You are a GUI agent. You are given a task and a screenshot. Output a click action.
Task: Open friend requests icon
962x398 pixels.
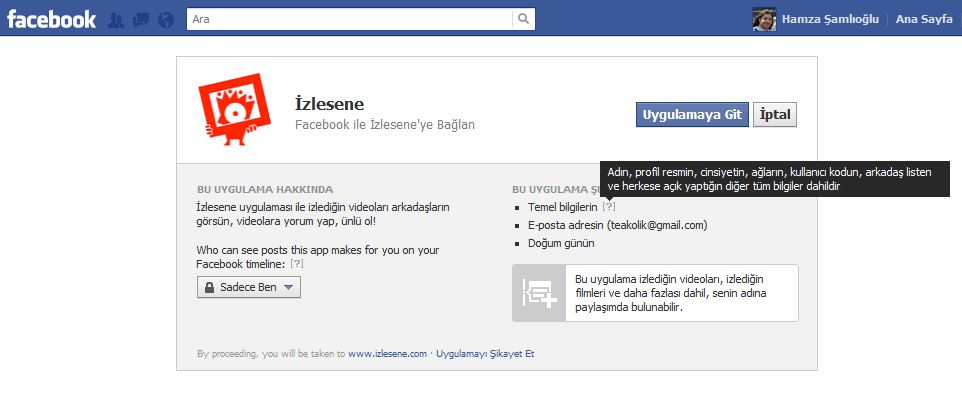click(116, 20)
